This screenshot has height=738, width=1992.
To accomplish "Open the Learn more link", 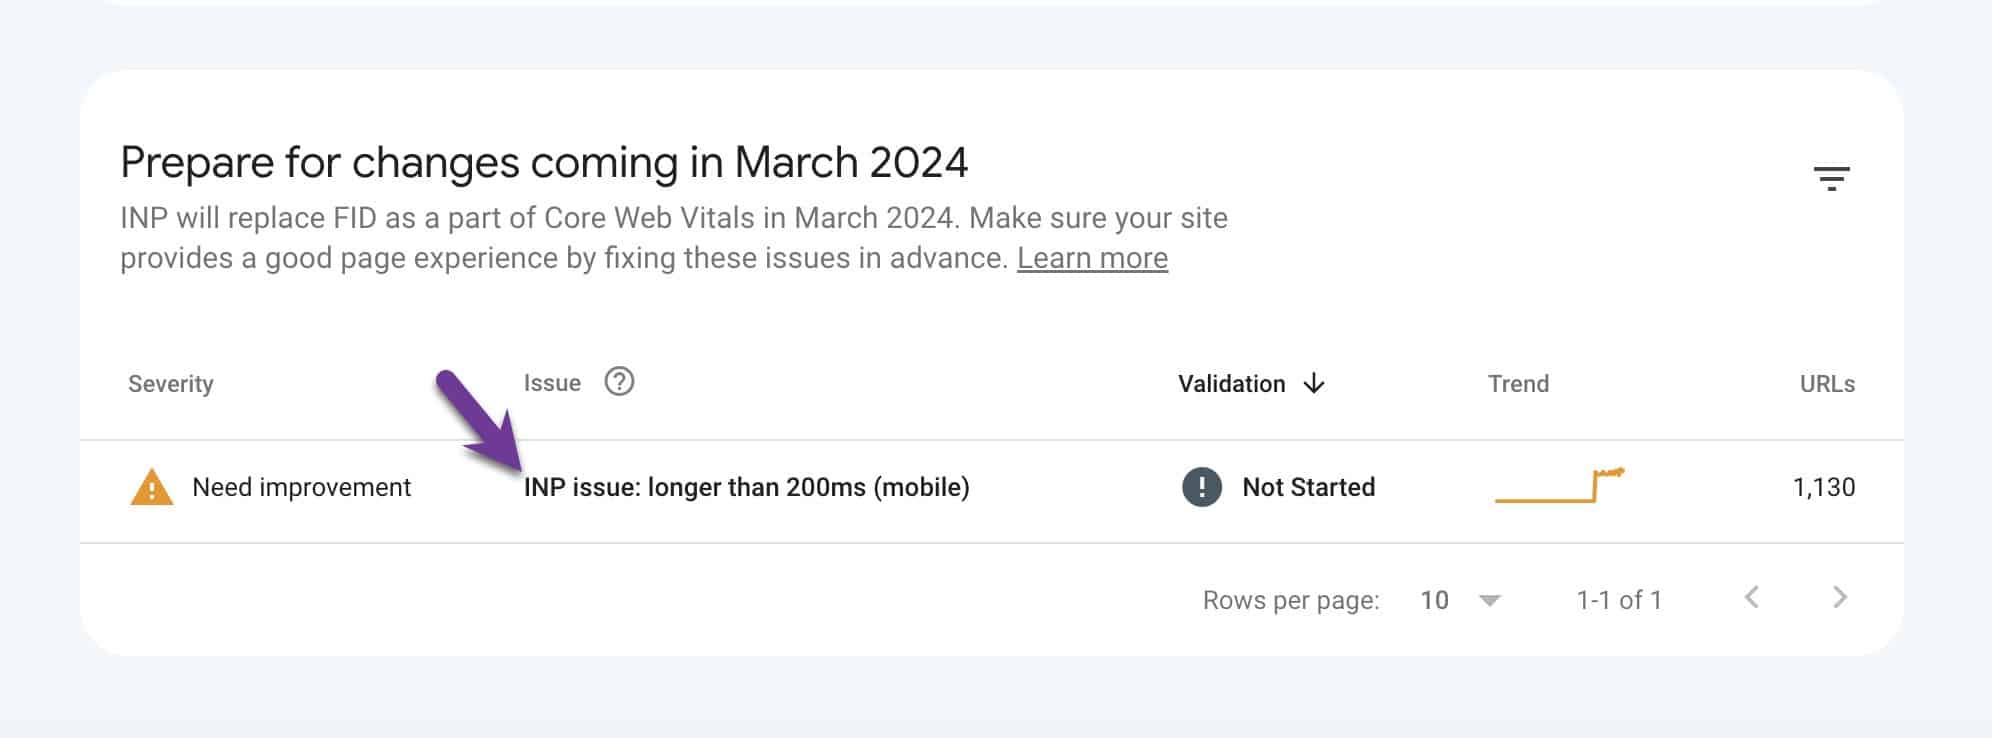I will click(x=1092, y=258).
